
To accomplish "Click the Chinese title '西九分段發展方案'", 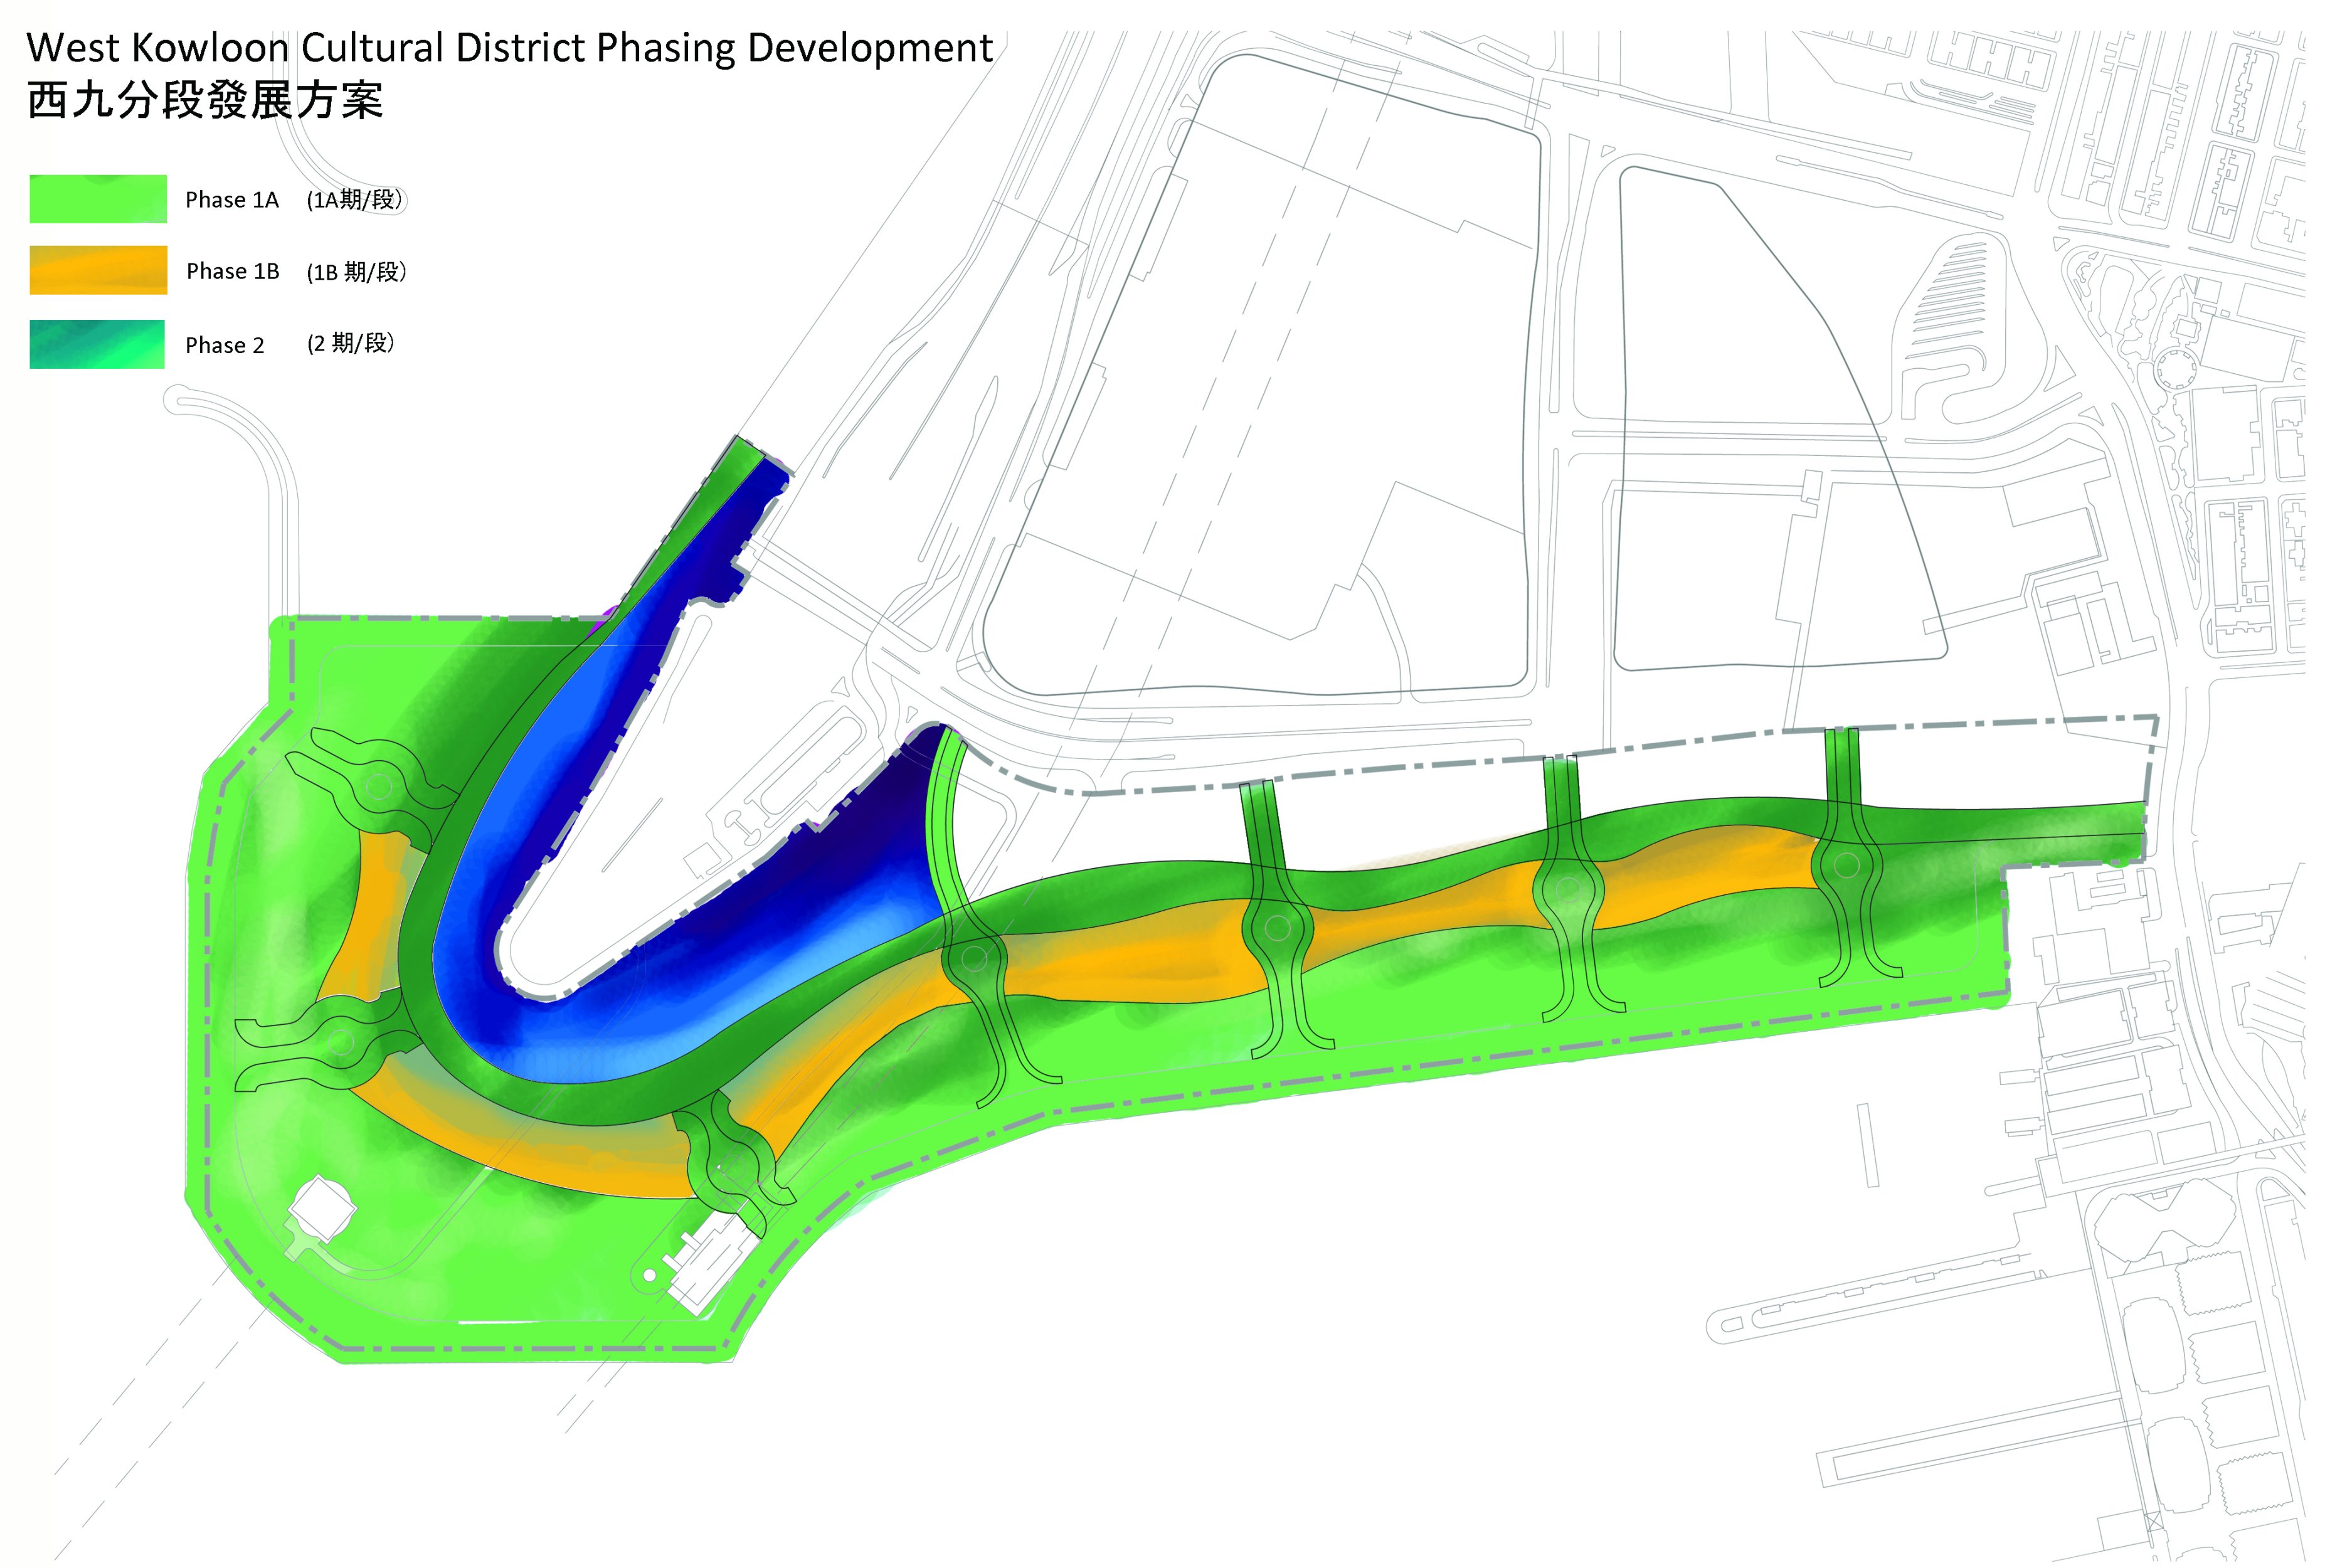I will click(x=205, y=100).
